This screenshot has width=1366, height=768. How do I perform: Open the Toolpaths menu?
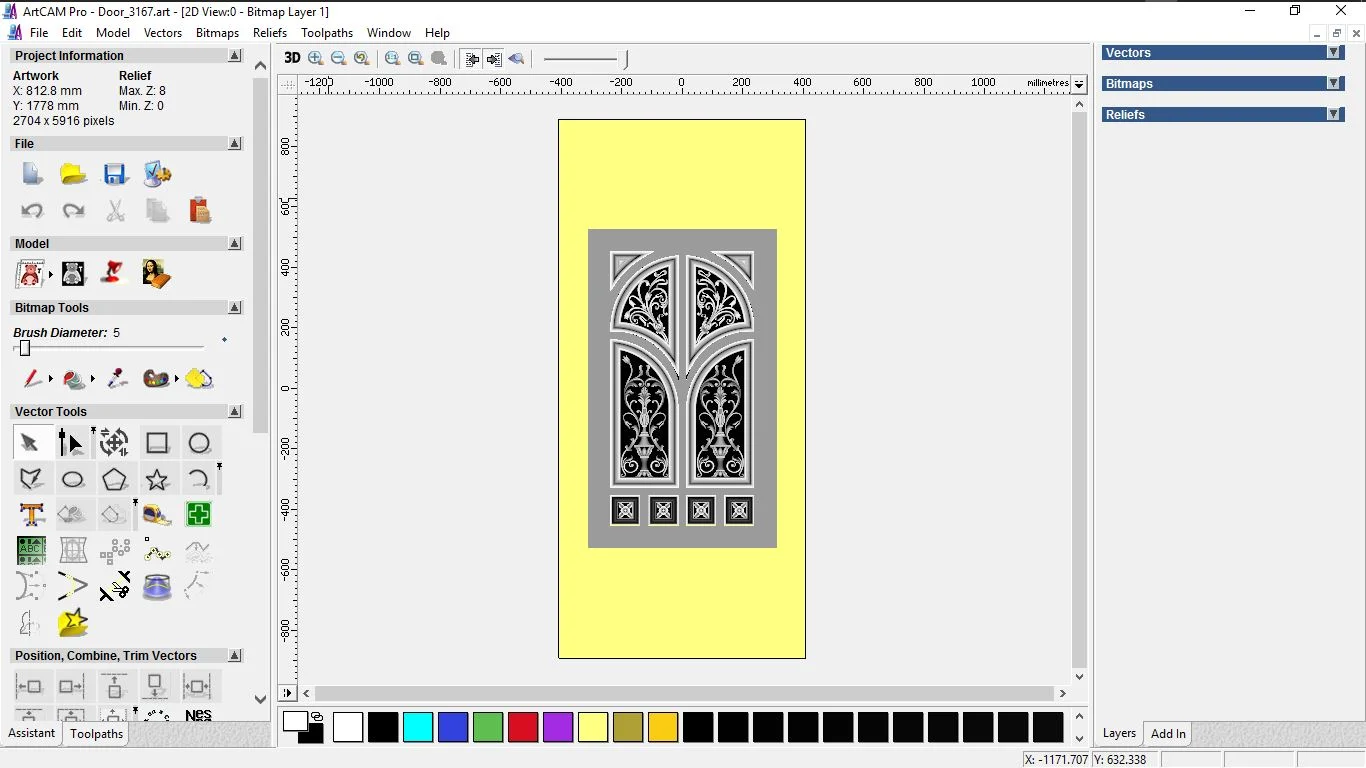327,33
